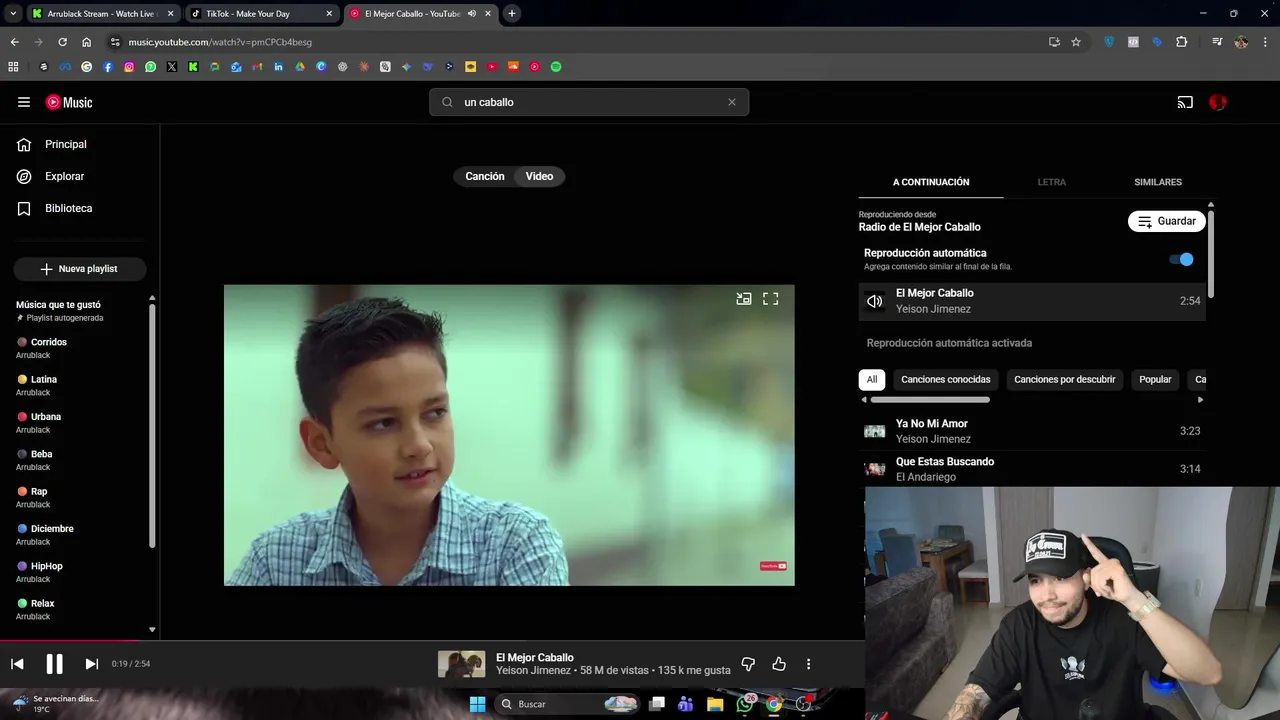Open the LinkedIn bookmark

(x=278, y=67)
